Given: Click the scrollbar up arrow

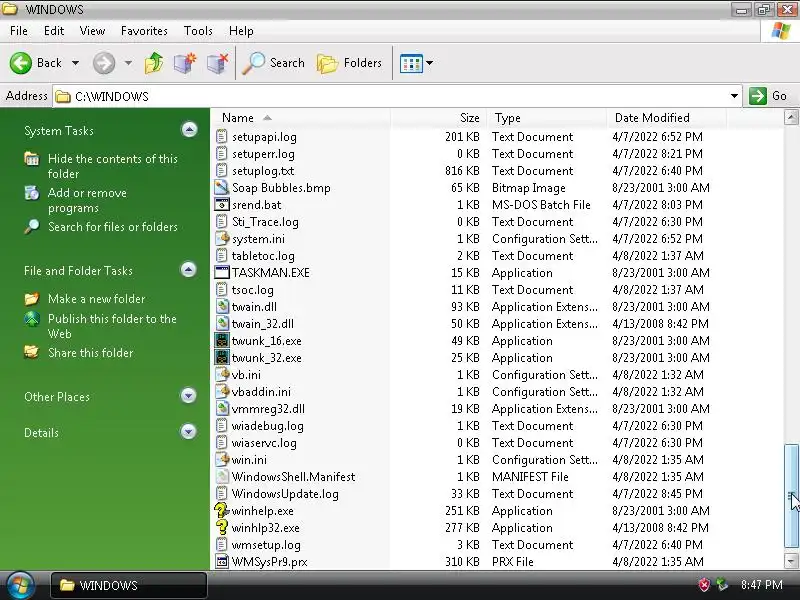Looking at the screenshot, I should click(791, 118).
